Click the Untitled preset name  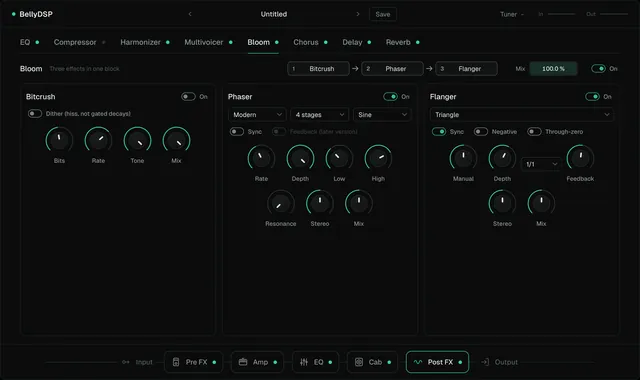pos(274,14)
